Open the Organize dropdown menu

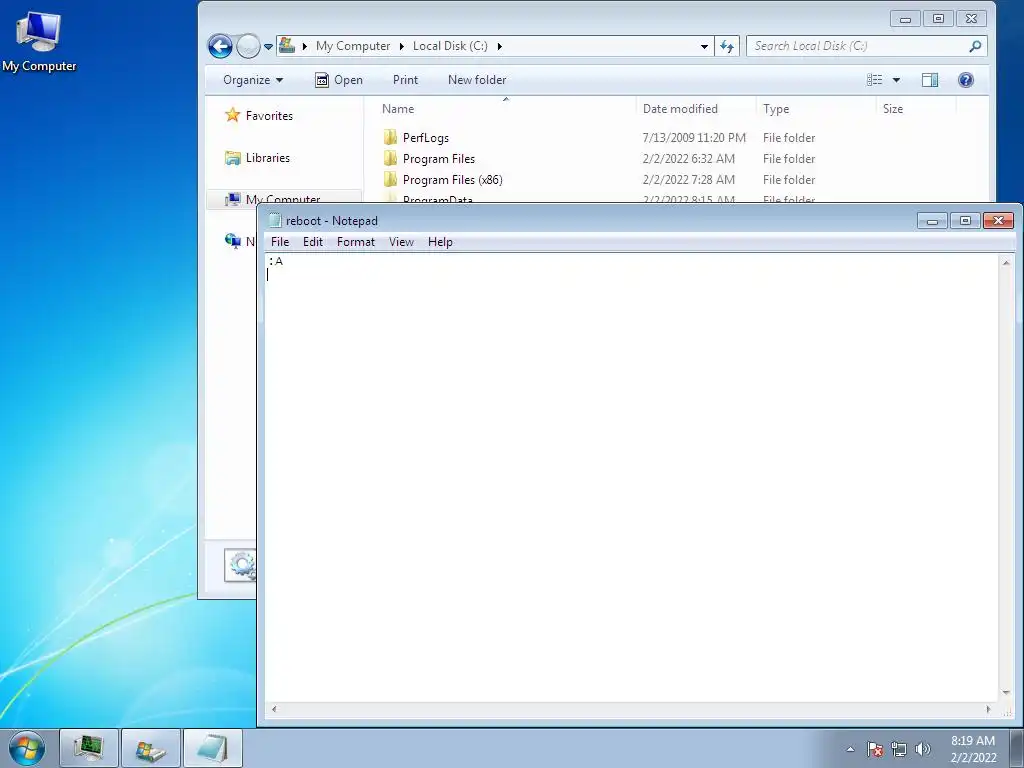(x=253, y=80)
